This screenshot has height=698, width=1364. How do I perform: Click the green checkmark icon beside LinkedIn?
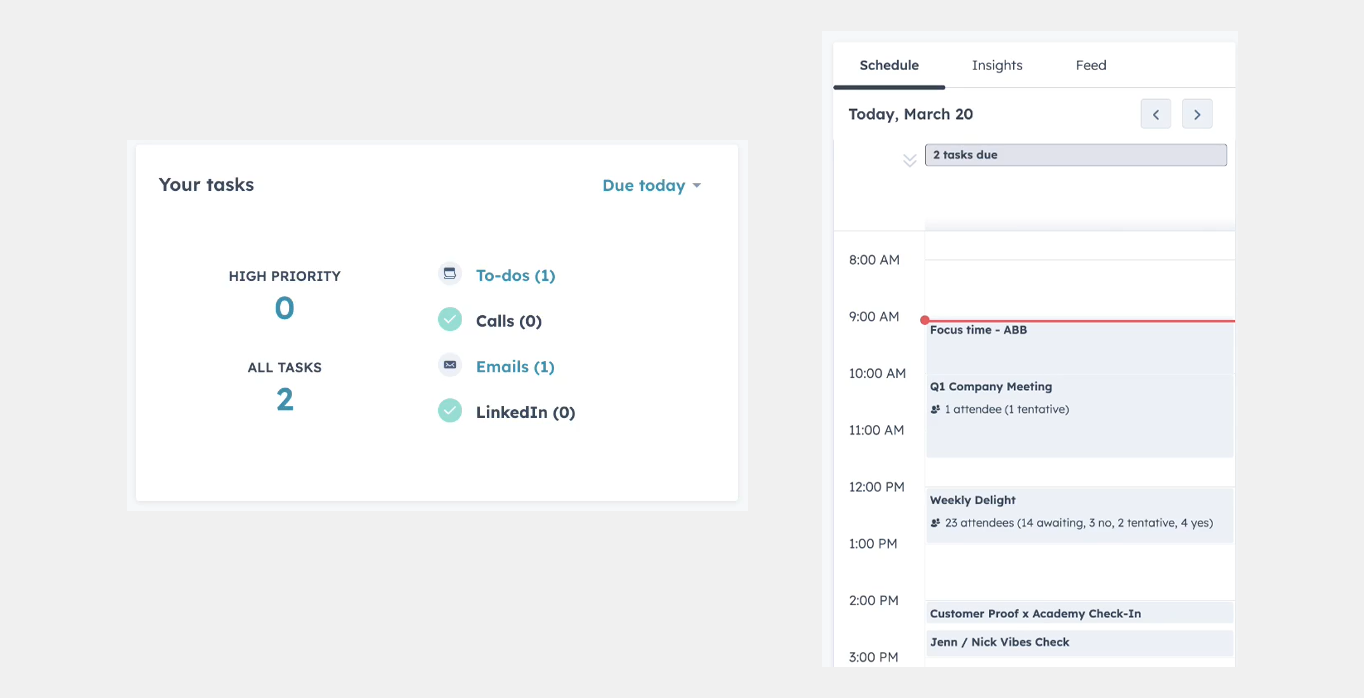tap(449, 410)
